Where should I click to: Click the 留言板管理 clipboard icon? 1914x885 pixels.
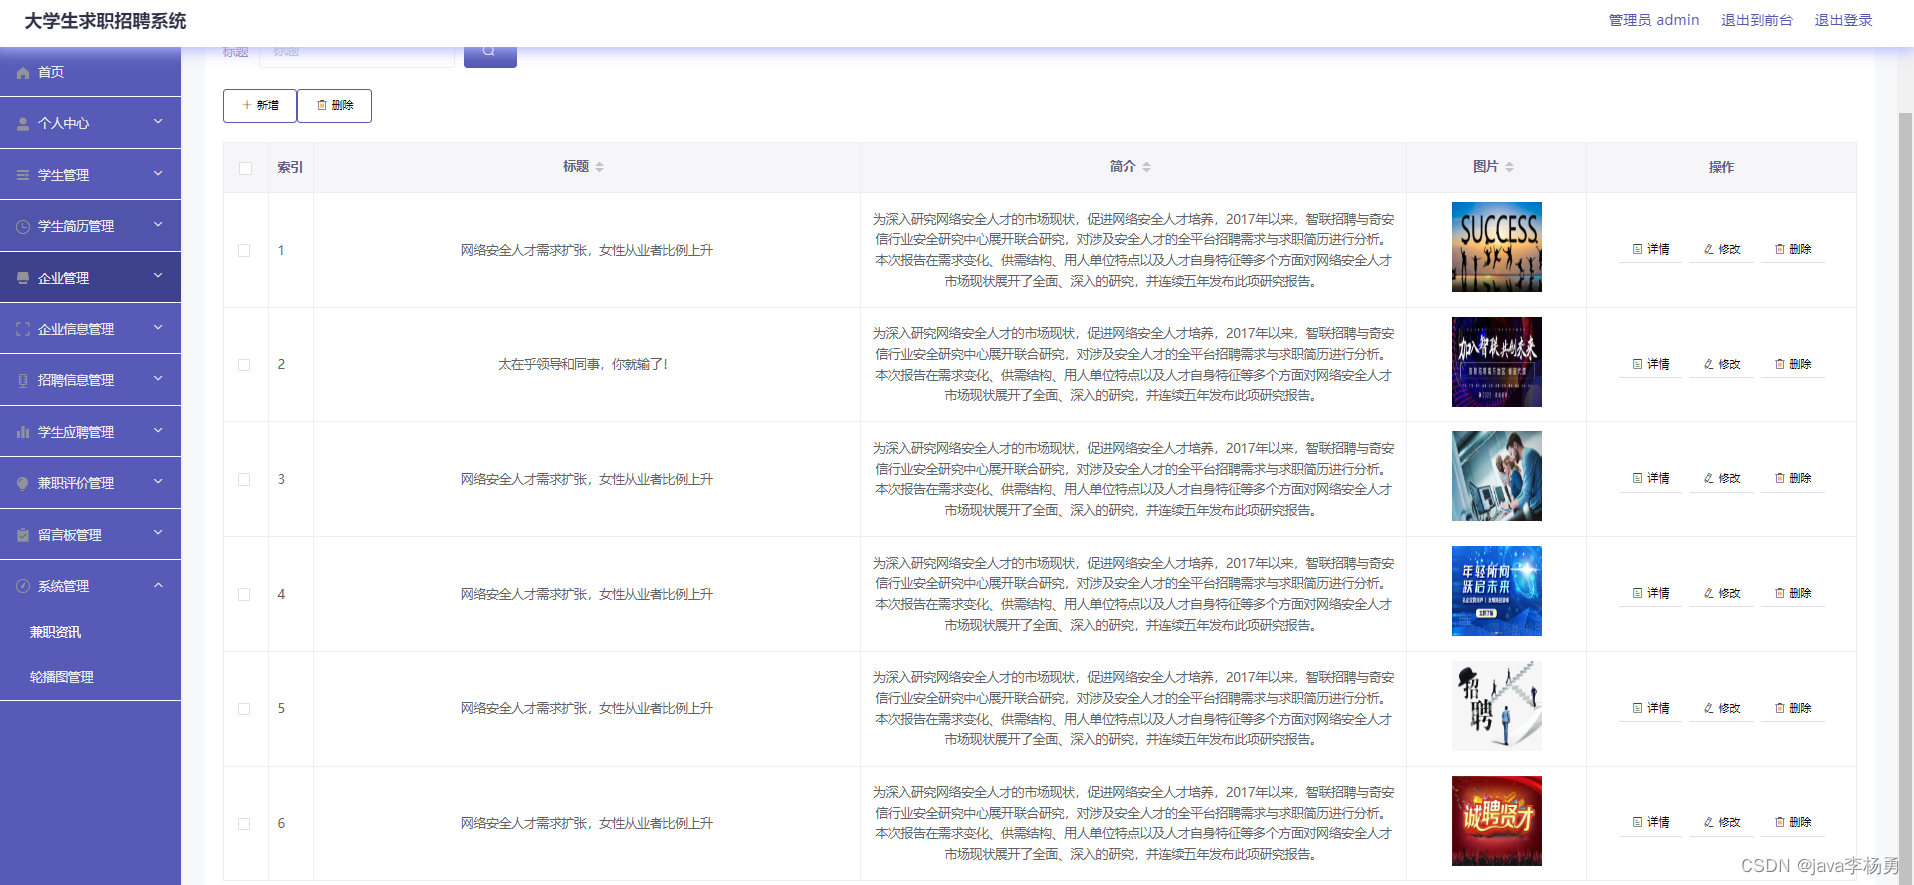point(23,535)
